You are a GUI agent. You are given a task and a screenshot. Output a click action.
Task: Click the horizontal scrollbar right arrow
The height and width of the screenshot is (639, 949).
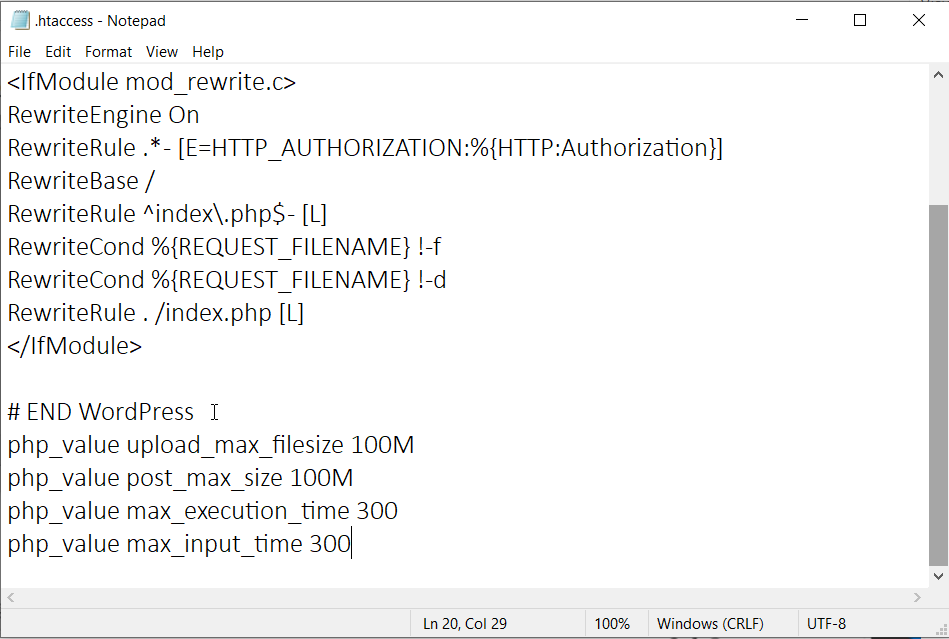tap(918, 597)
